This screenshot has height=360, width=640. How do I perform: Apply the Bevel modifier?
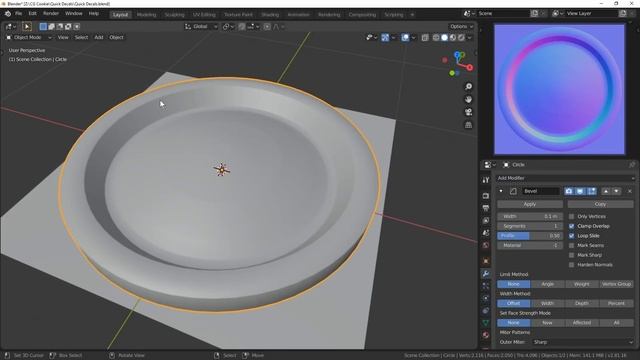tap(530, 204)
